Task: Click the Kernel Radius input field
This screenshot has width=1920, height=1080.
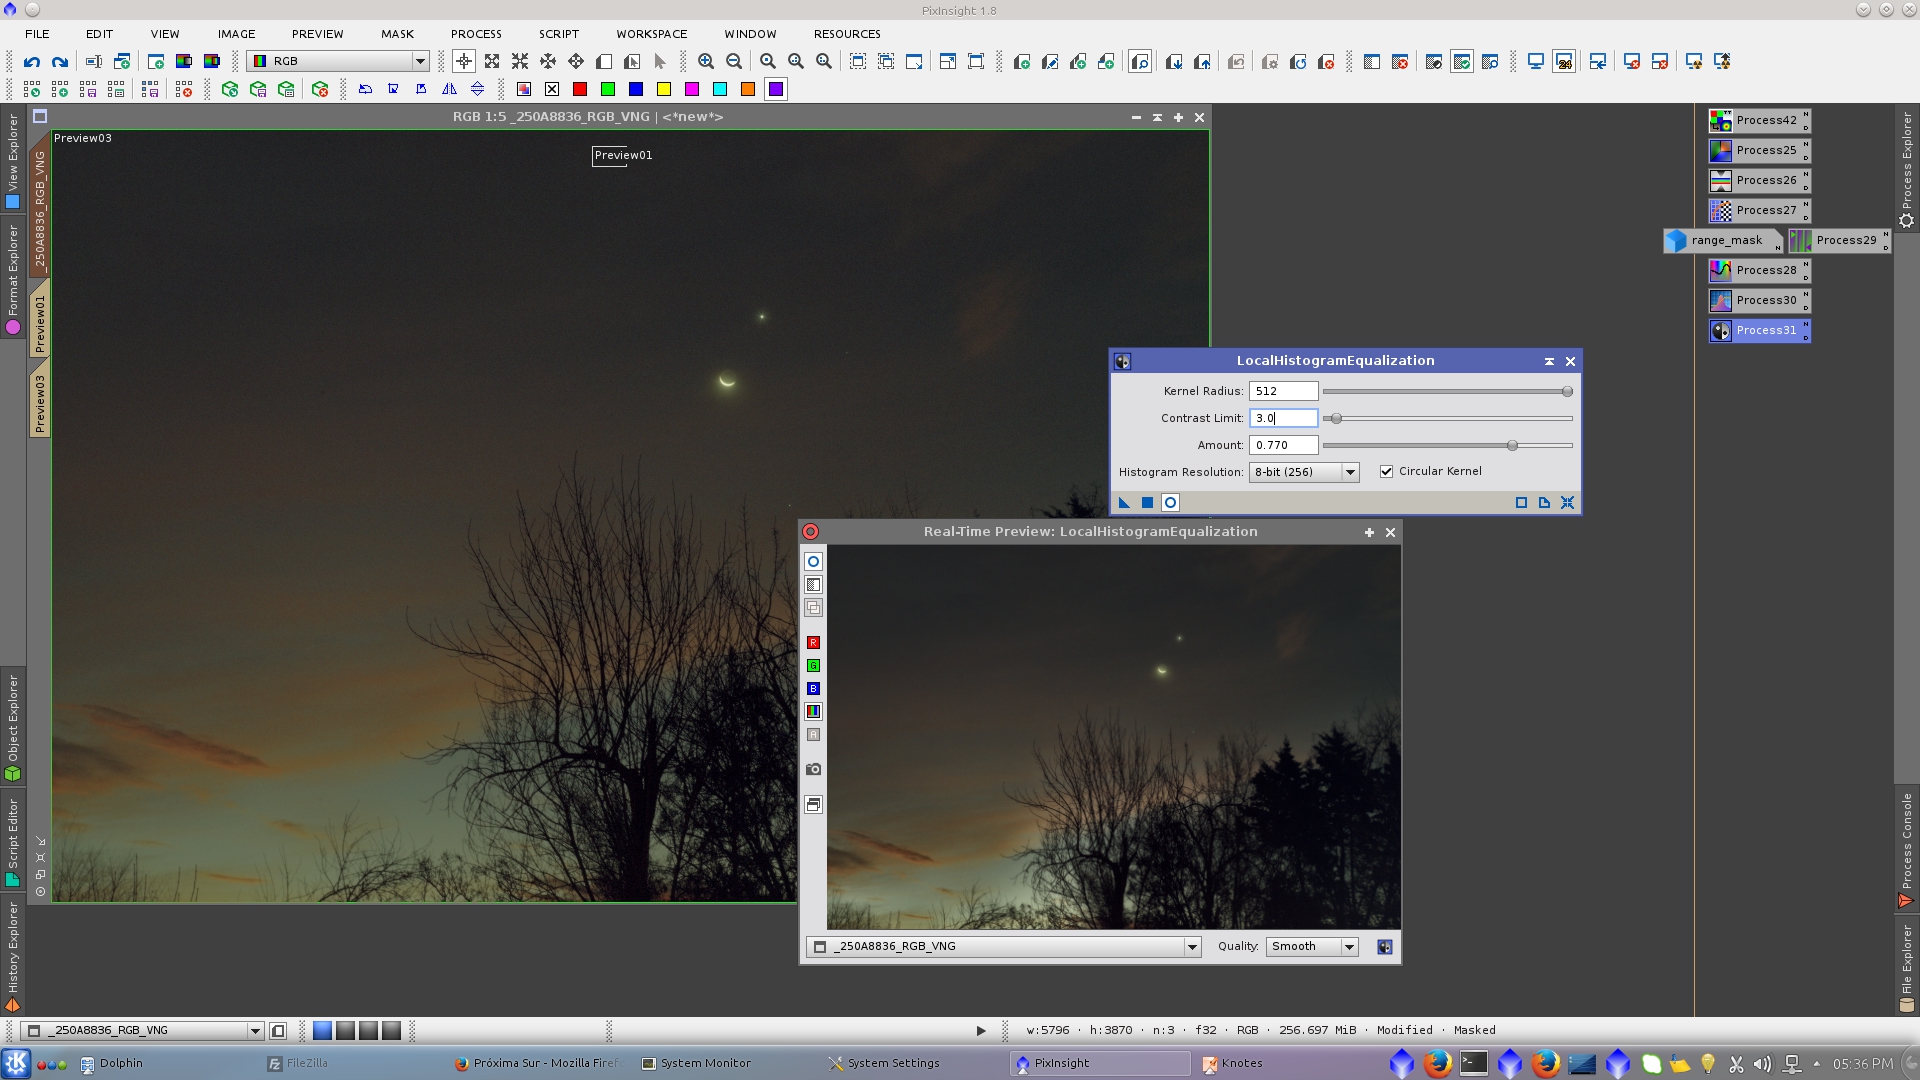Action: pyautogui.click(x=1283, y=392)
